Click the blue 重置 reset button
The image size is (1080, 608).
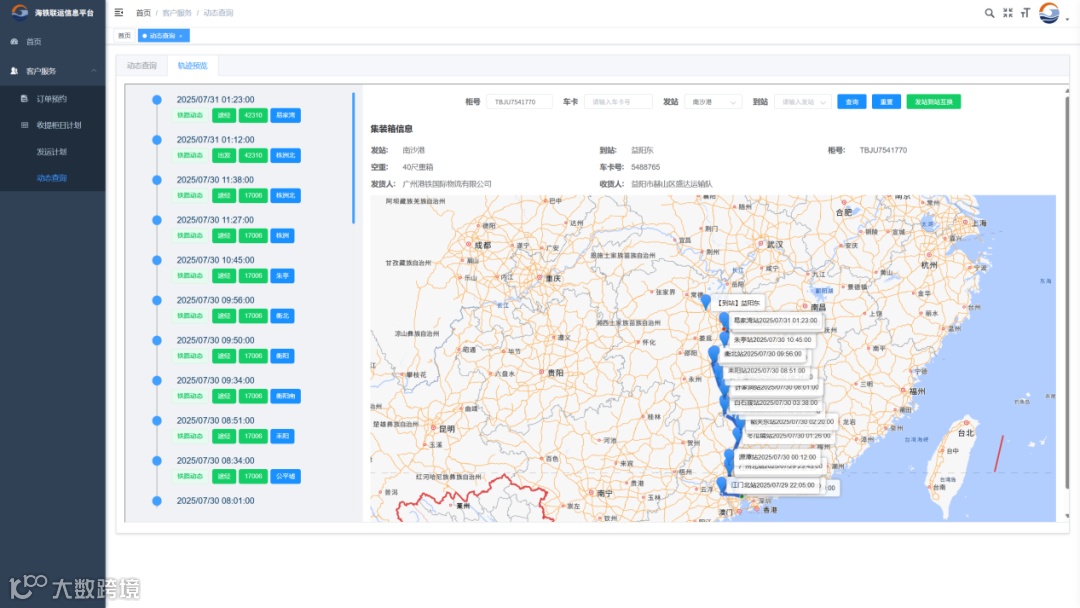(x=886, y=102)
